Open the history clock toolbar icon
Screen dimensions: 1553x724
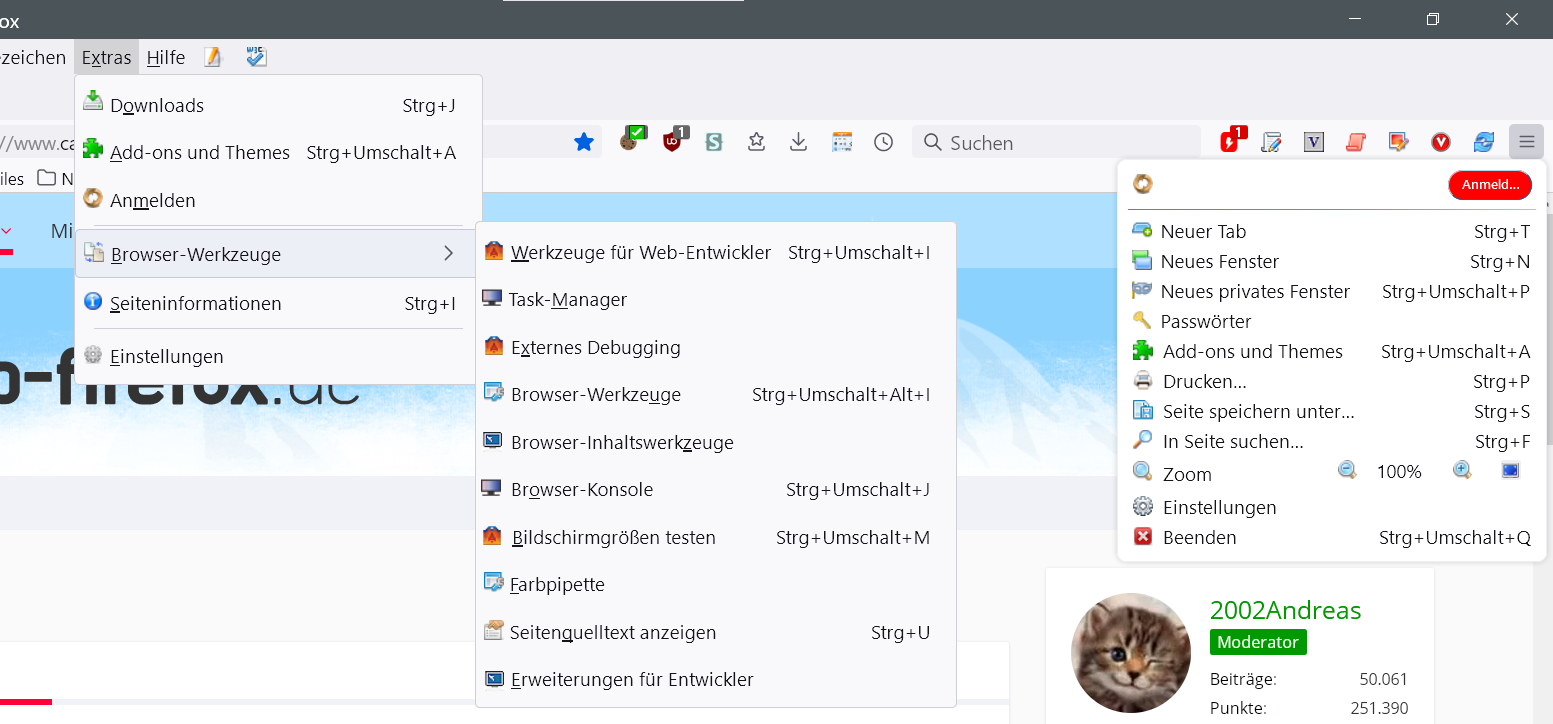tap(884, 143)
